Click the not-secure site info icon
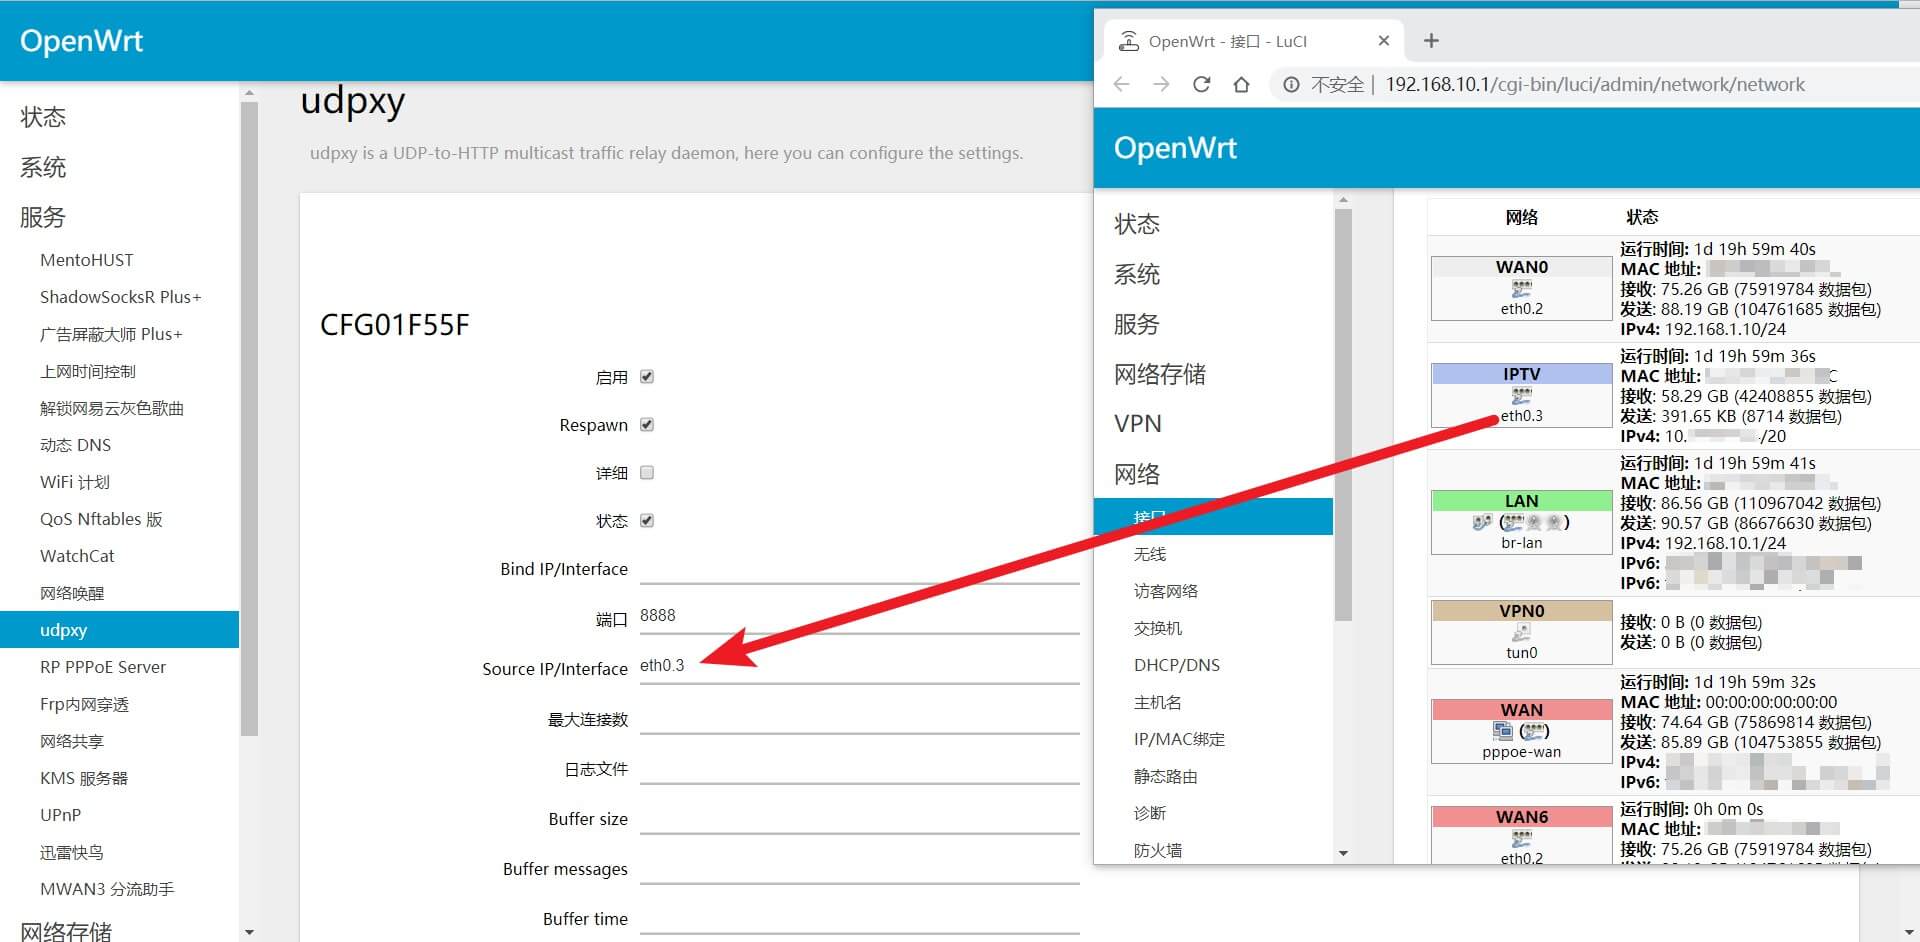 [1291, 85]
